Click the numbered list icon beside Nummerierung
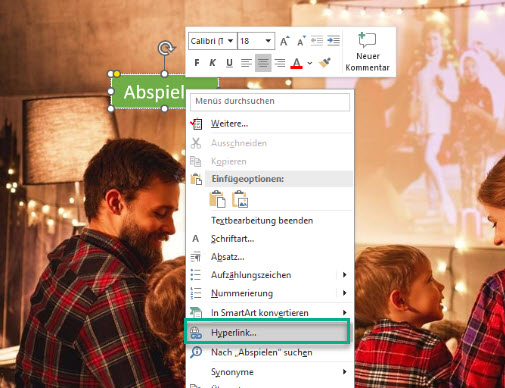This screenshot has height=388, width=505. (x=196, y=293)
